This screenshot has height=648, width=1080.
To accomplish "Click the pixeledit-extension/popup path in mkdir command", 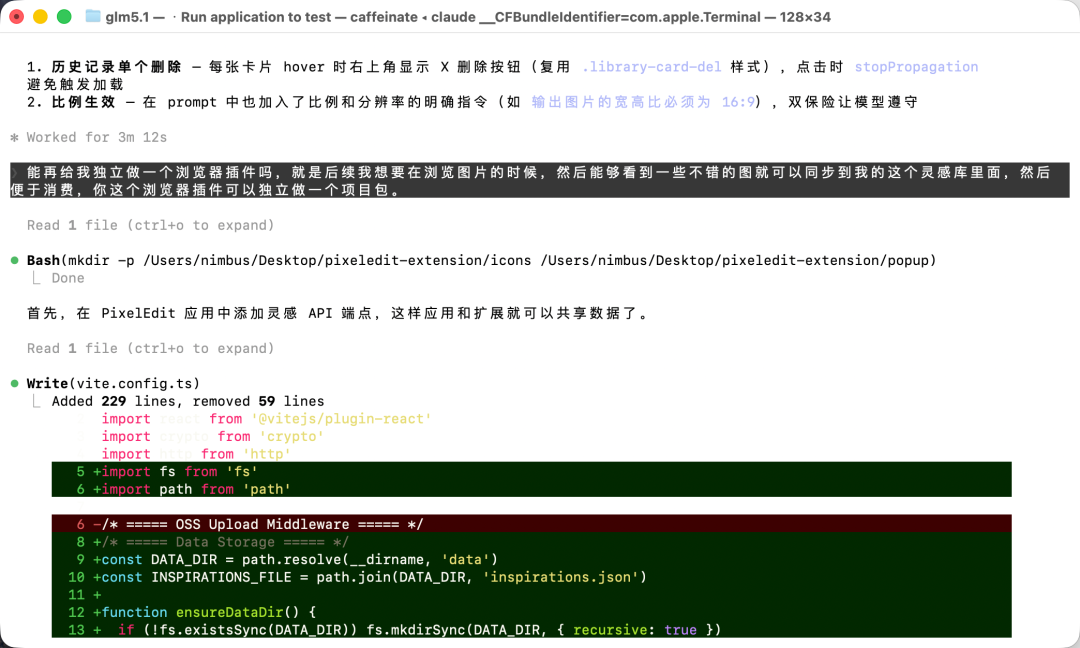I will [735, 260].
